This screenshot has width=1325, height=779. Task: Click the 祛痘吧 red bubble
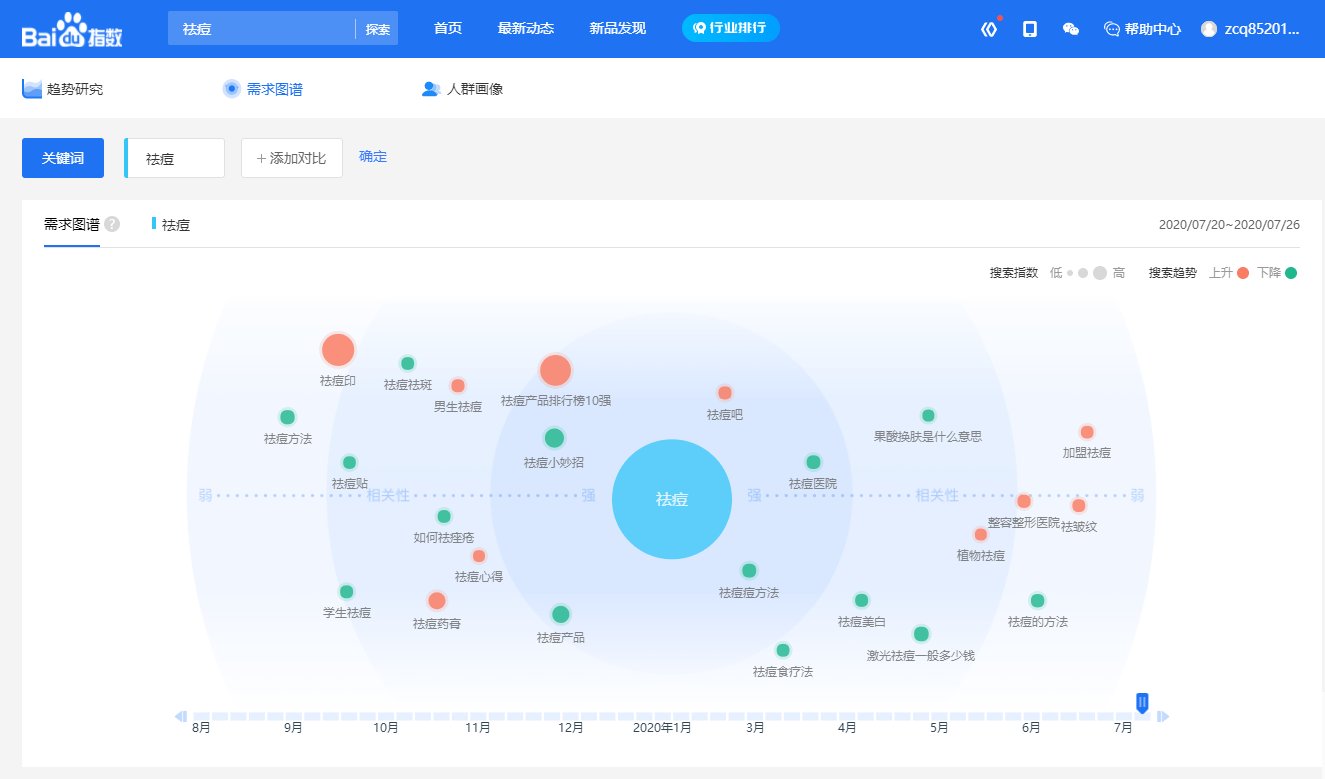click(x=725, y=393)
